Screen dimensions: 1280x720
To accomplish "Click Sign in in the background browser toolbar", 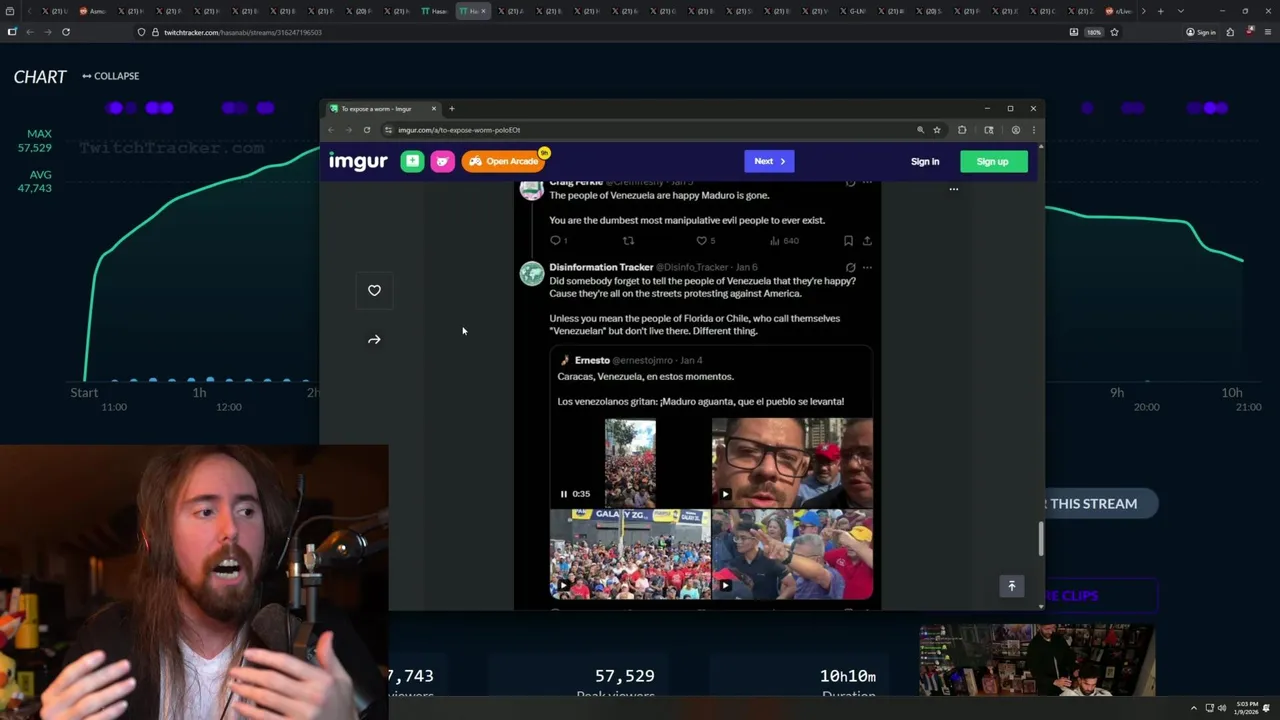I will tap(1201, 32).
